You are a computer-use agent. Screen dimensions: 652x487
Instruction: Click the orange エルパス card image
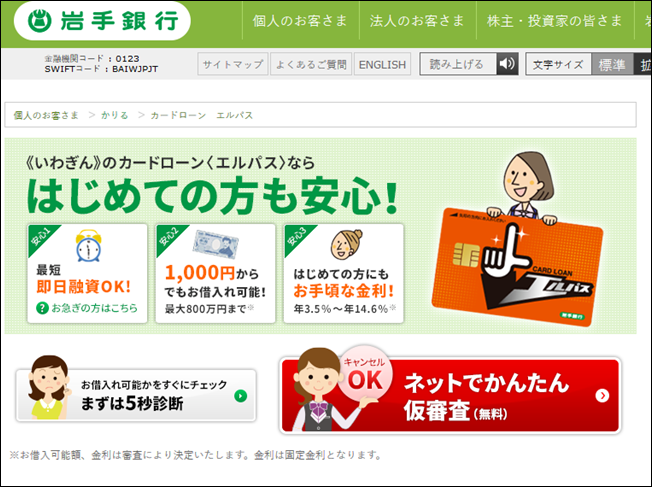[x=517, y=268]
